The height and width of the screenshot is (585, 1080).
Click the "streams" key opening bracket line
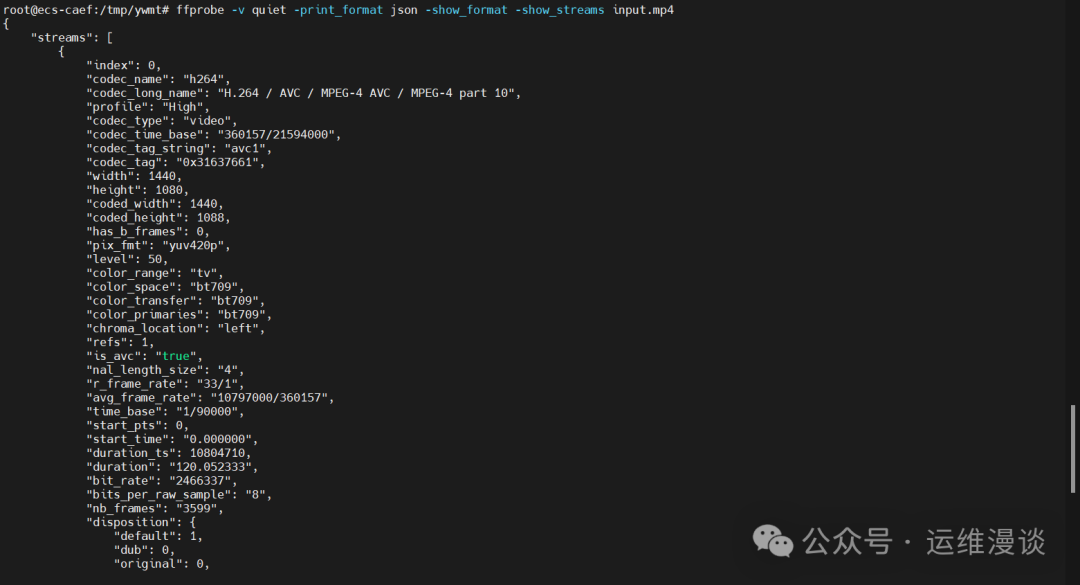coord(76,37)
